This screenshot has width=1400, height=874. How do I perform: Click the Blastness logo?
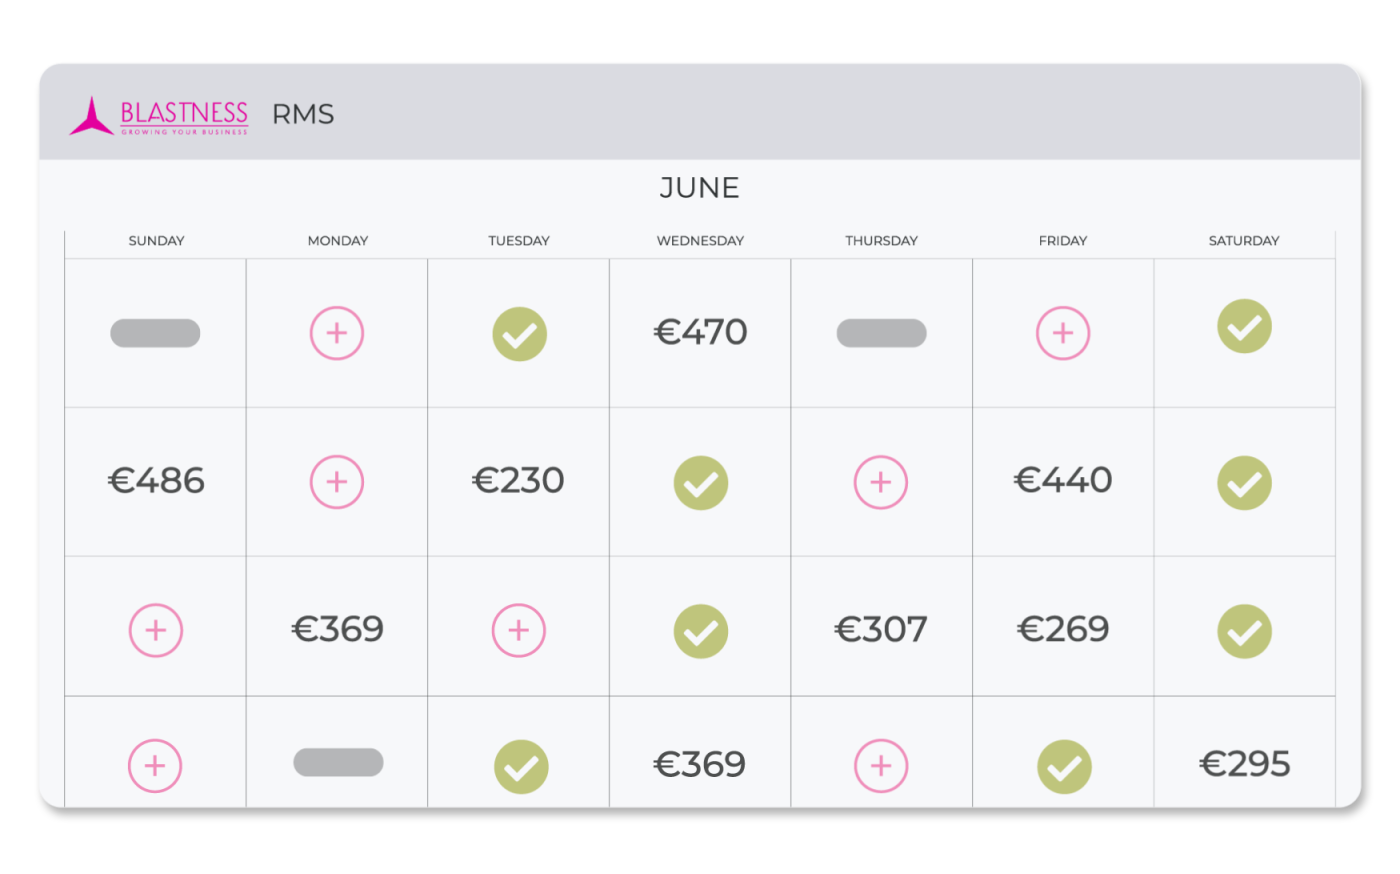click(159, 116)
